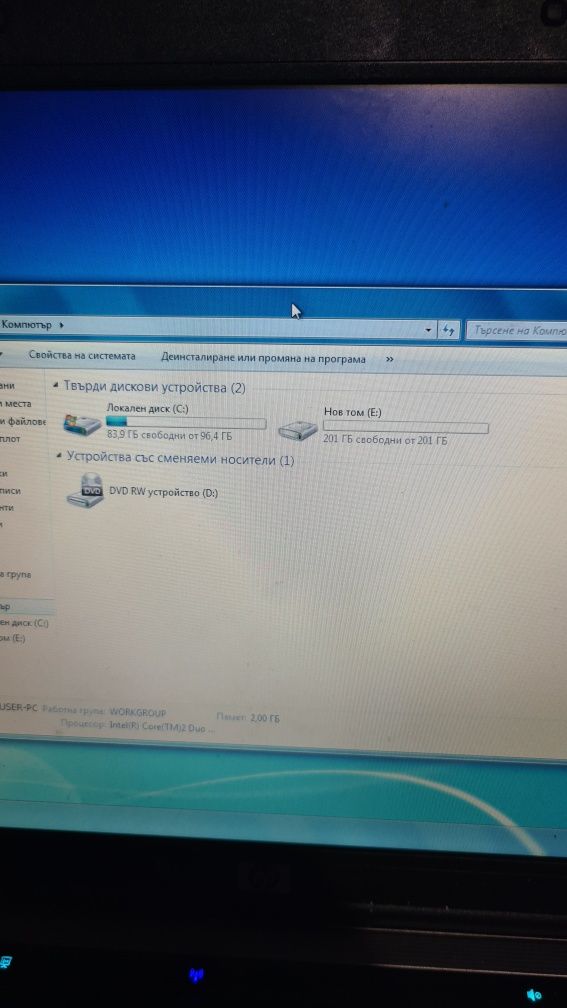Click the text 83,9 ГБ свободни от 96,4 ГБ
Screen dimensions: 567x1008
click(169, 436)
